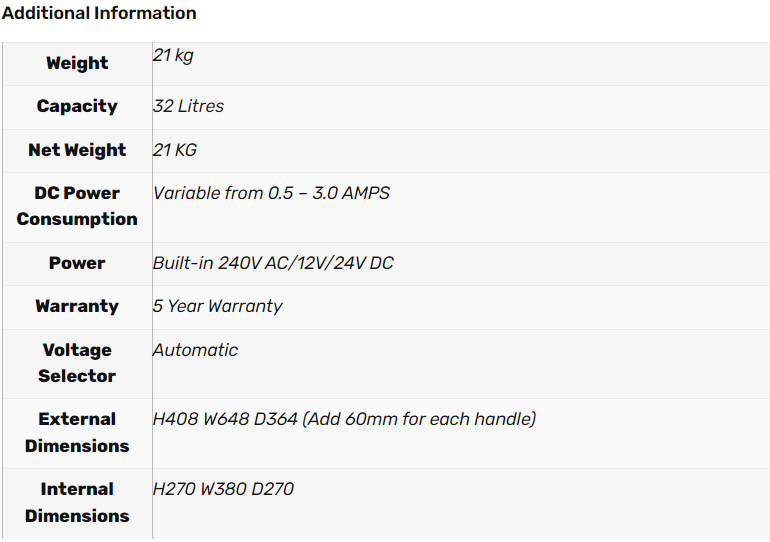The width and height of the screenshot is (770, 542).
Task: Select the Capacity row label
Action: (x=77, y=107)
